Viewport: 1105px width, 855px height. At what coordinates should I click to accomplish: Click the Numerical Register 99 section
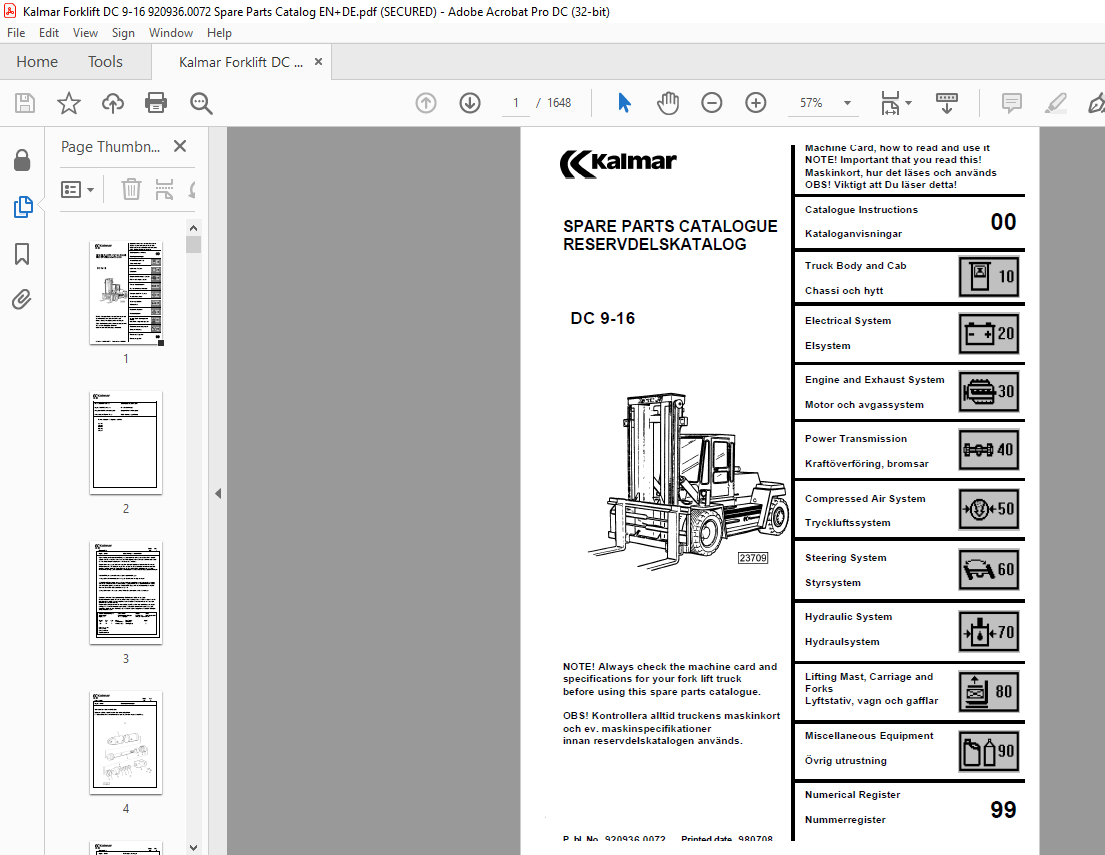coord(910,809)
